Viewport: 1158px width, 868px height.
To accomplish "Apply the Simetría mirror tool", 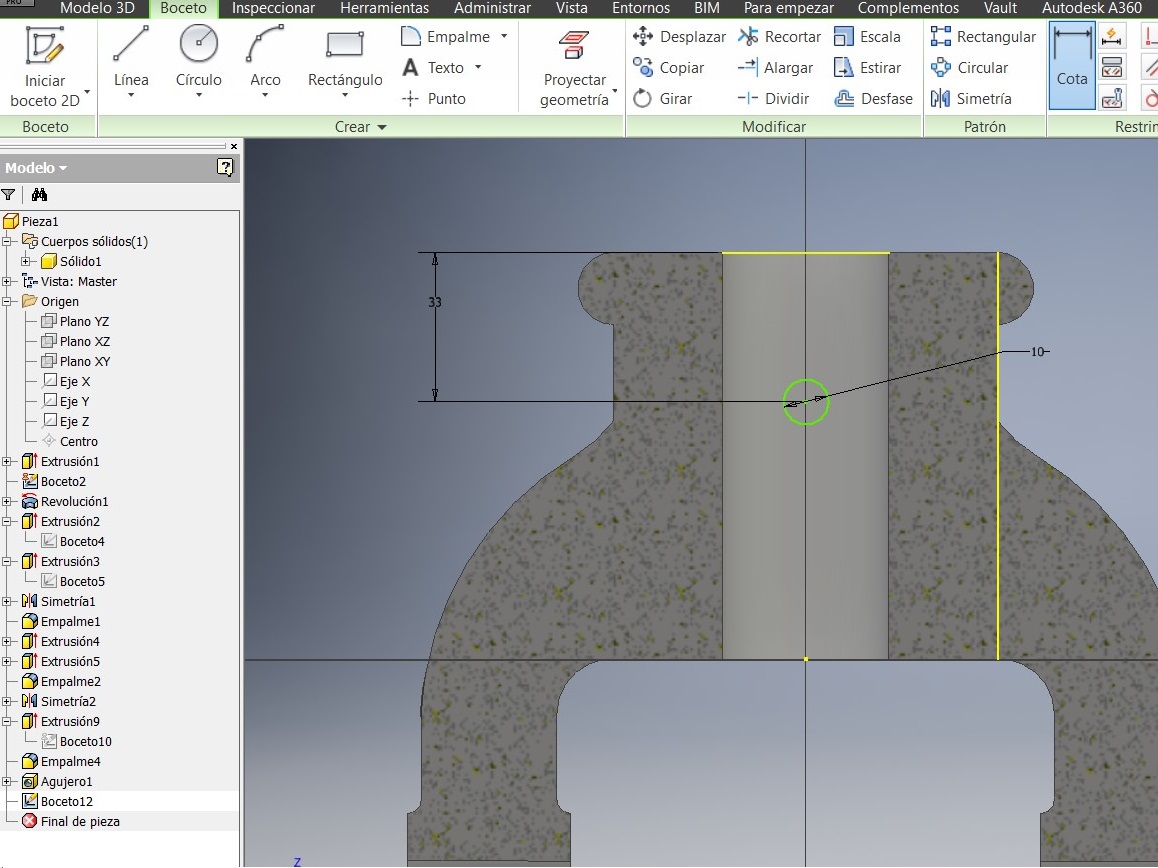I will pos(970,98).
